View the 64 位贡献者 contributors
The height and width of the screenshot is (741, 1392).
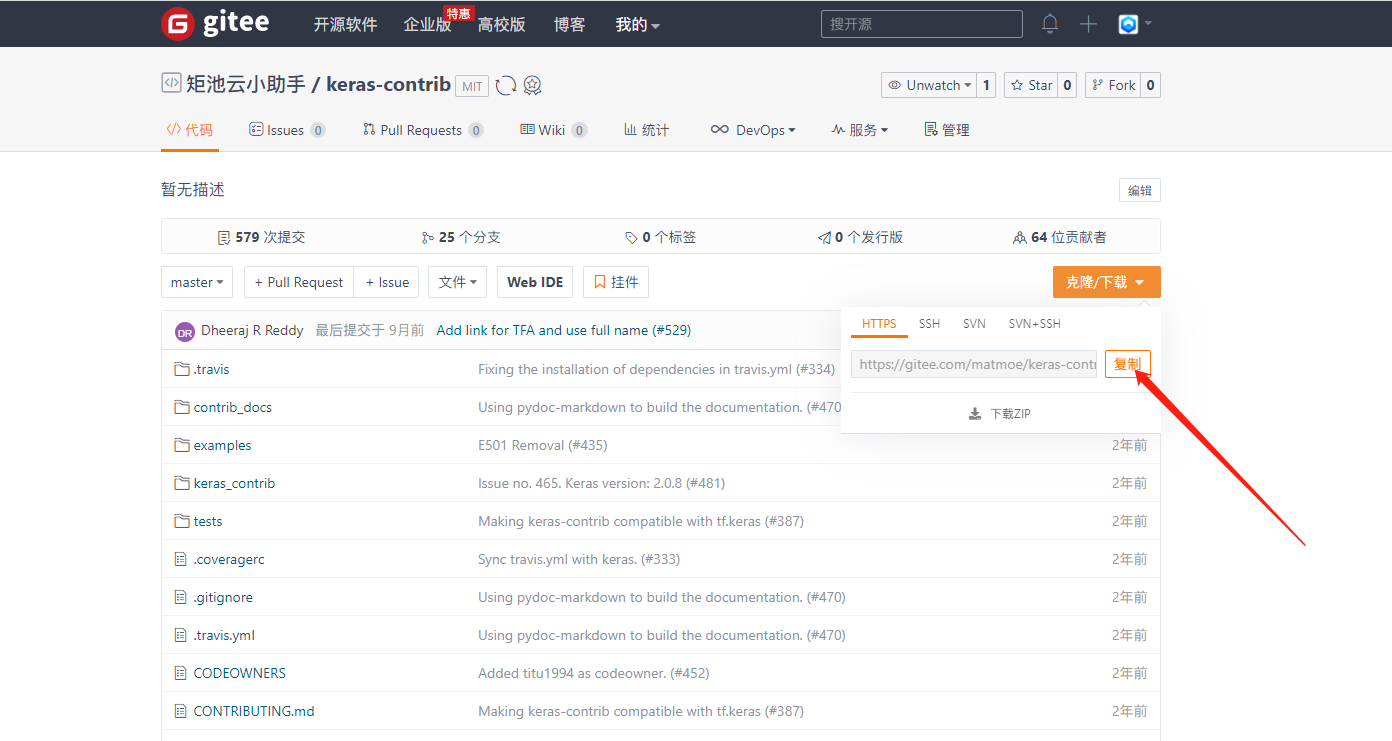(x=1059, y=237)
